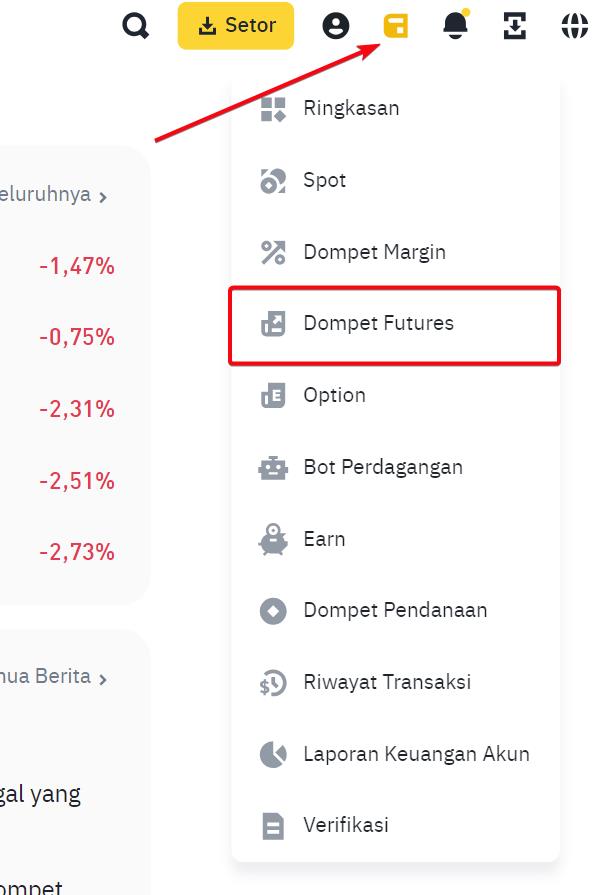Screen dimensions: 606x895
Task: Expand the chevron beside the Berita link
Action: pos(103,678)
